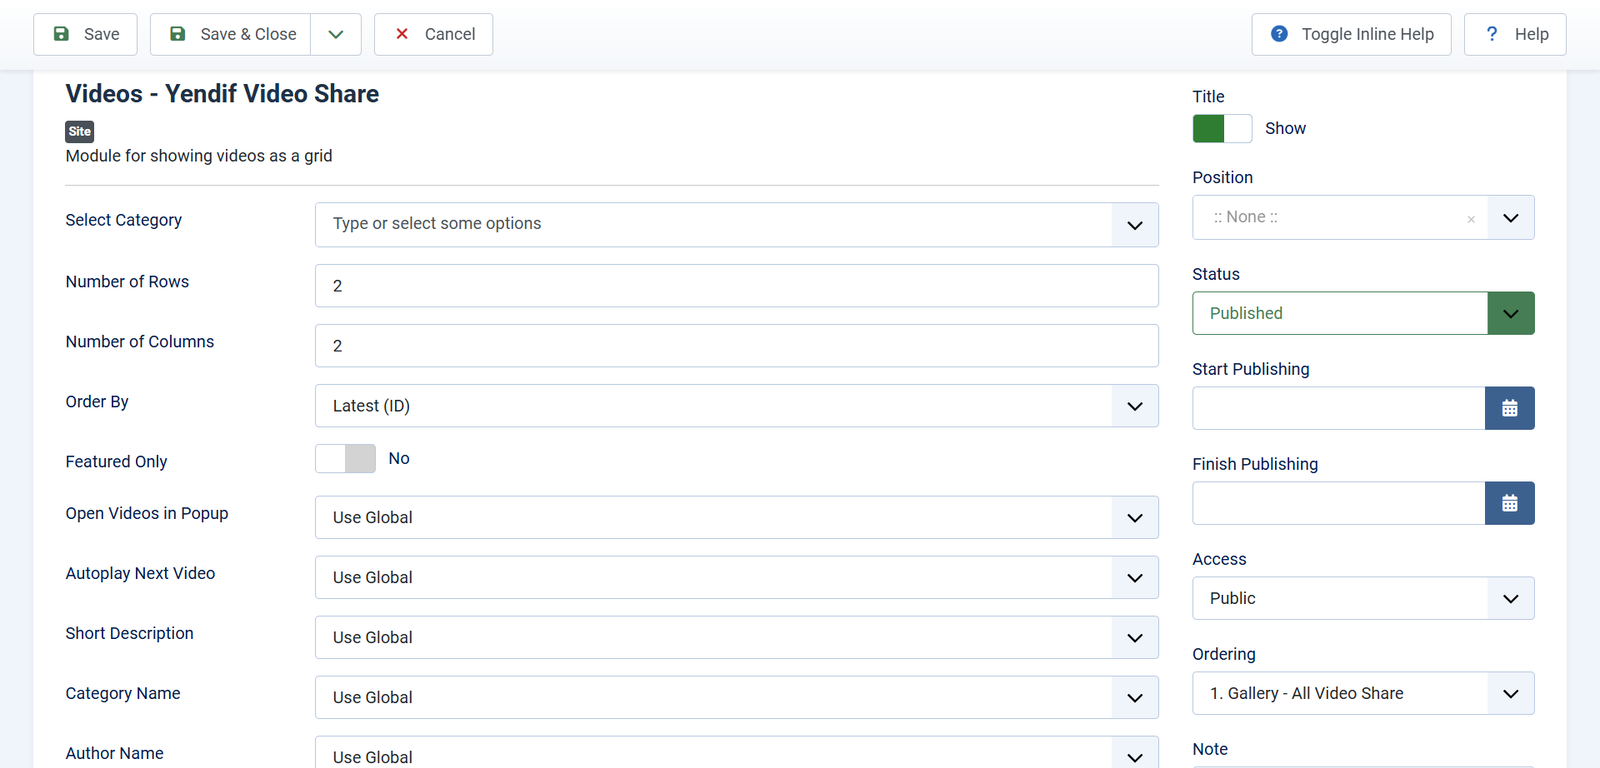Toggle the Featured Only switch
Screen dimensions: 1600x768
(x=345, y=458)
